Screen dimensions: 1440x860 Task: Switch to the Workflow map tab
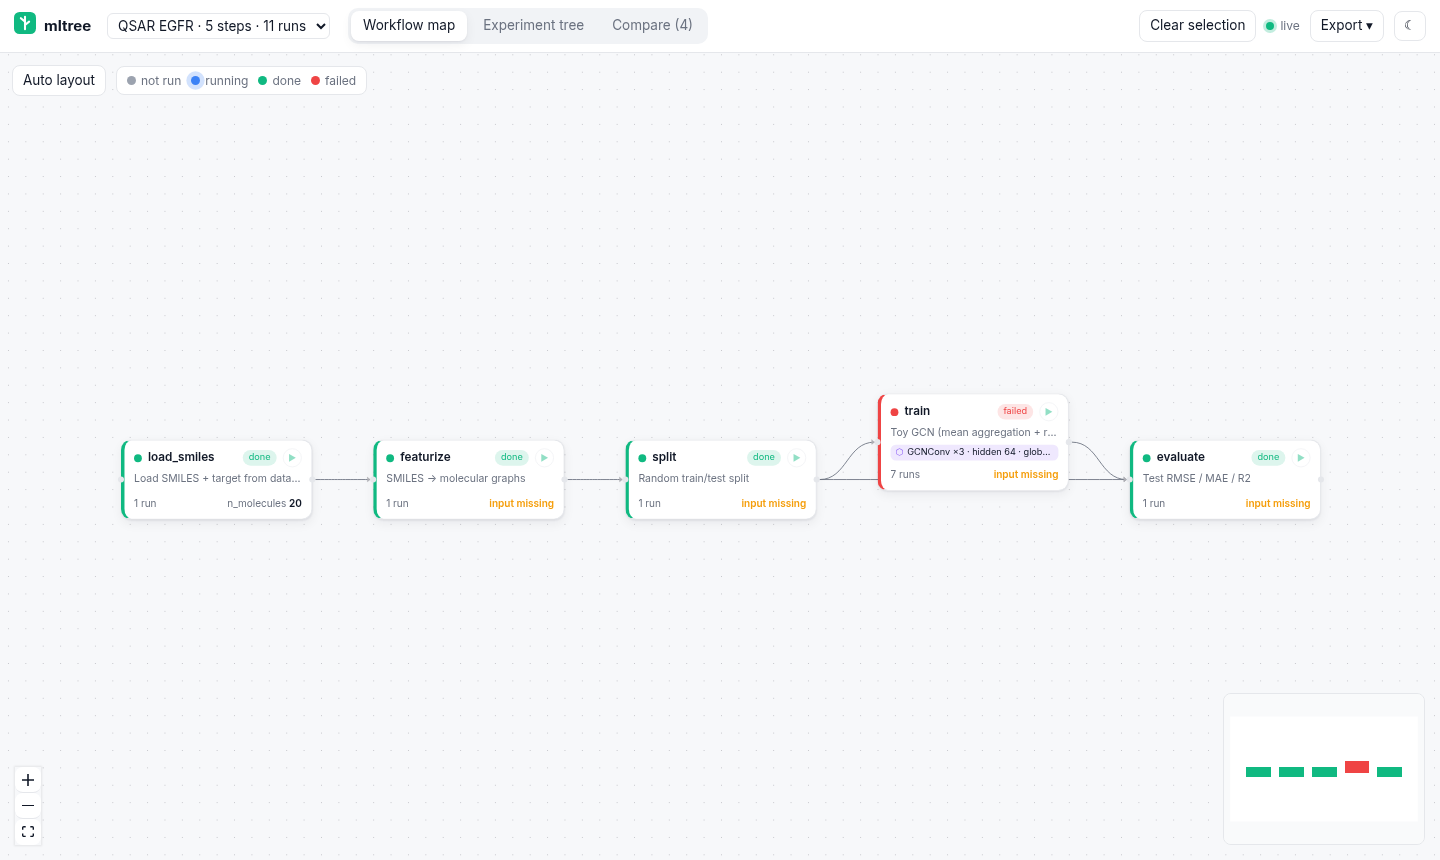[409, 25]
